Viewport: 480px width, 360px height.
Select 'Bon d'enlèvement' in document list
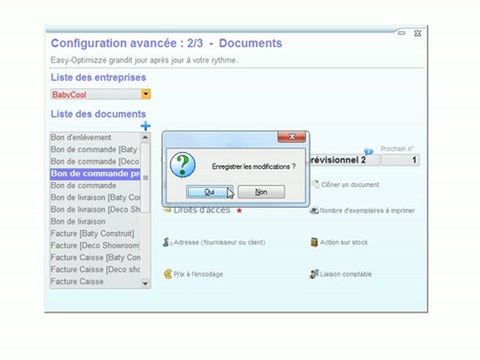pyautogui.click(x=95, y=137)
